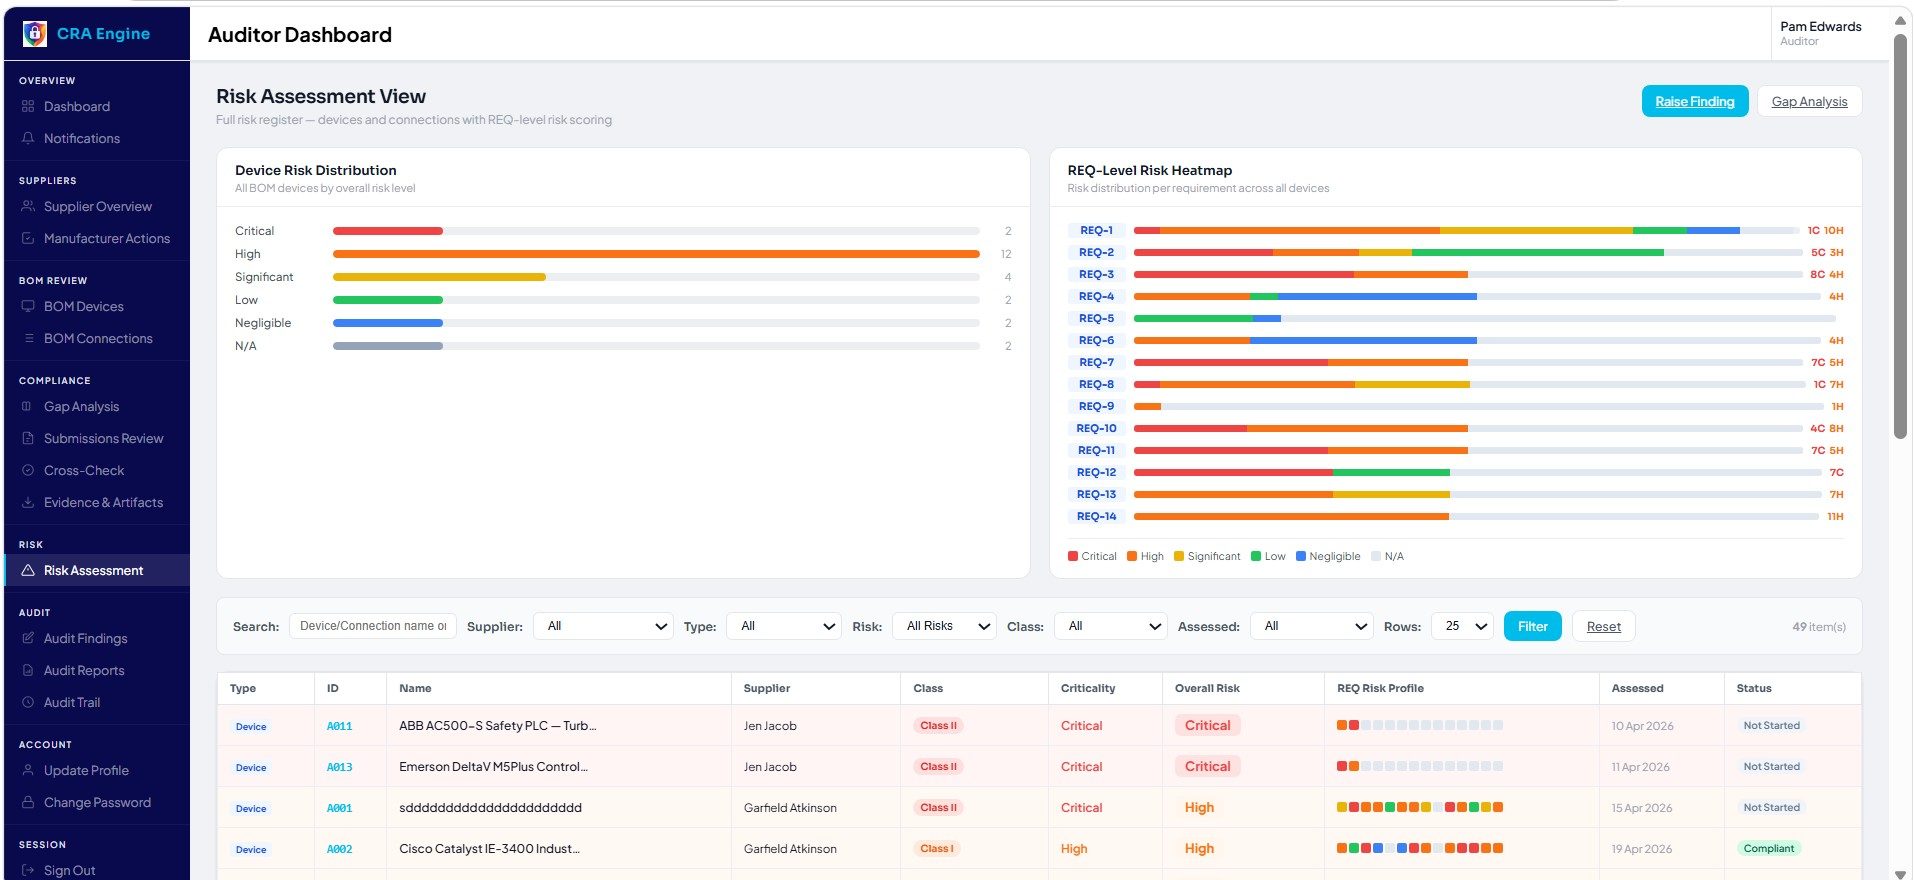This screenshot has width=1915, height=880.
Task: Click the Submissions Review document icon
Action: coord(28,439)
